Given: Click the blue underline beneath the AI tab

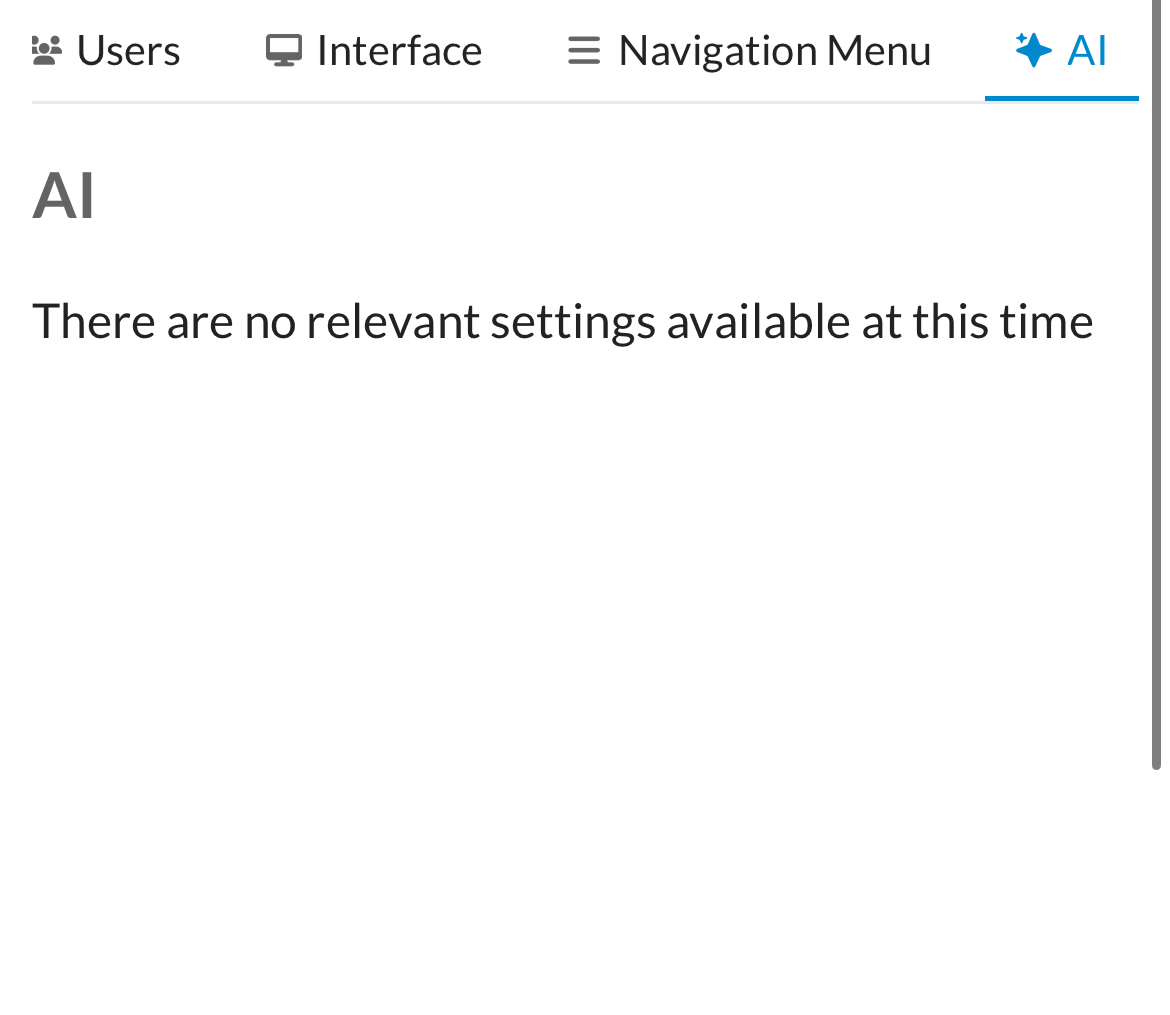Looking at the screenshot, I should [1061, 98].
